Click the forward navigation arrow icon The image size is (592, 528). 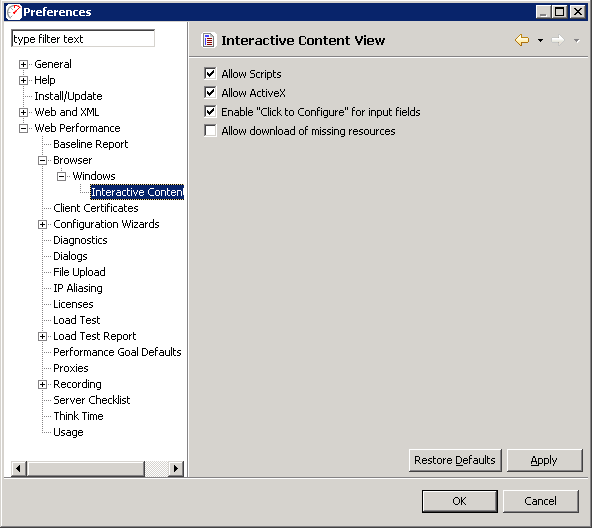pyautogui.click(x=558, y=40)
